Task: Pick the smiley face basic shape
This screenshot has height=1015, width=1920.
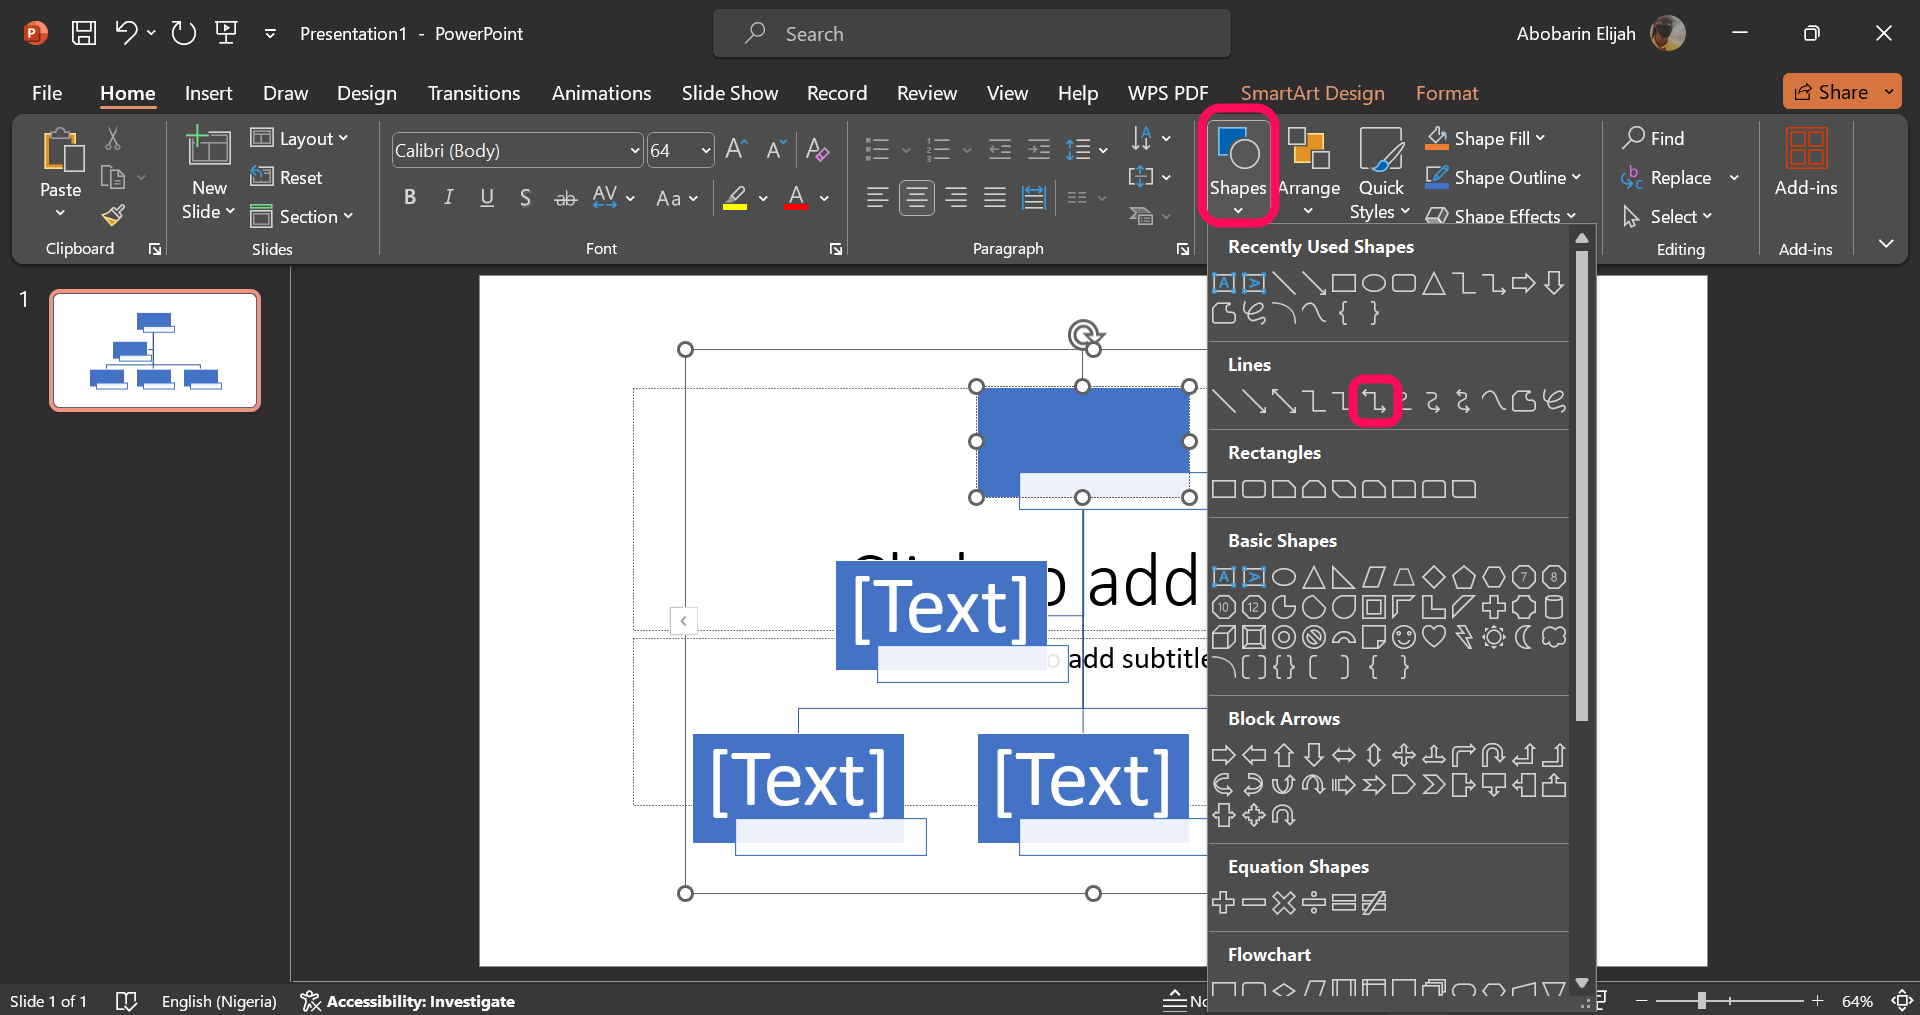Action: point(1404,637)
